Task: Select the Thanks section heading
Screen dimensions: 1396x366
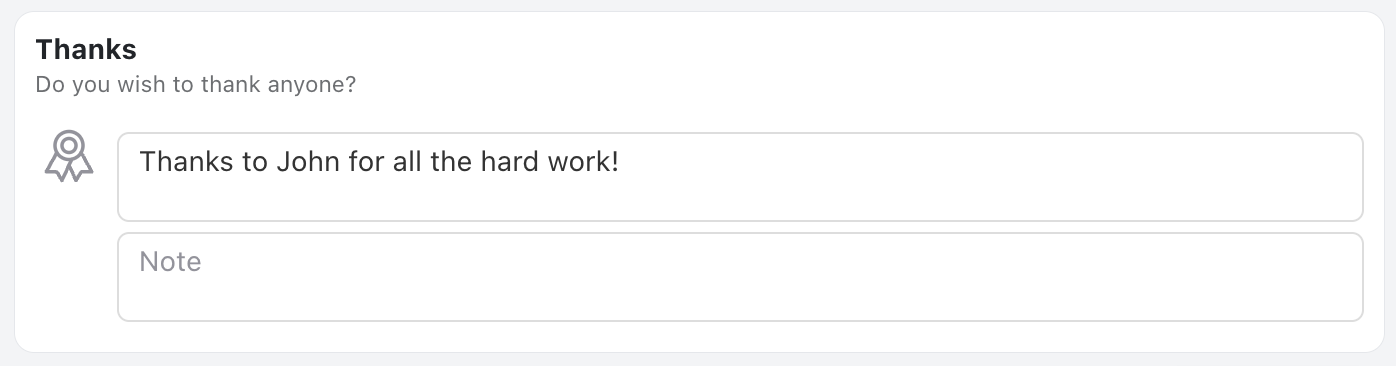Action: coord(86,49)
